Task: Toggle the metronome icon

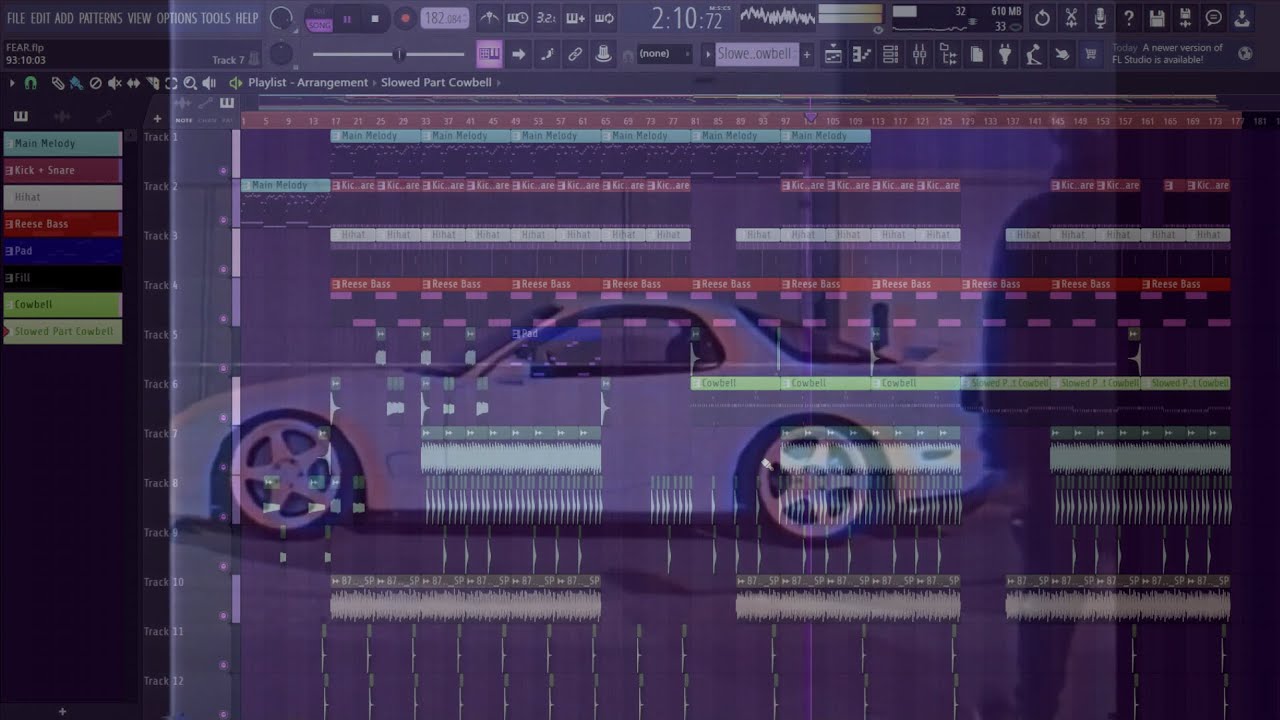Action: 489,18
